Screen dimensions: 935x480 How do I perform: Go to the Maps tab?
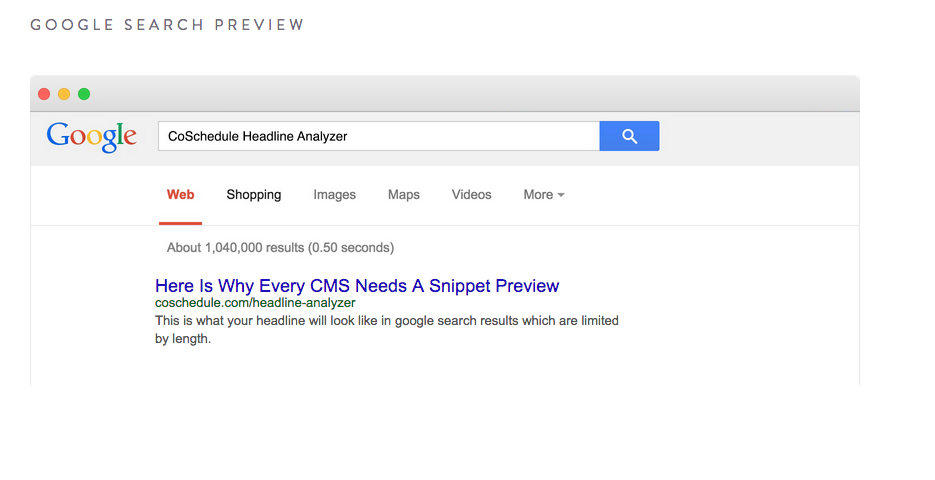pyautogui.click(x=404, y=195)
